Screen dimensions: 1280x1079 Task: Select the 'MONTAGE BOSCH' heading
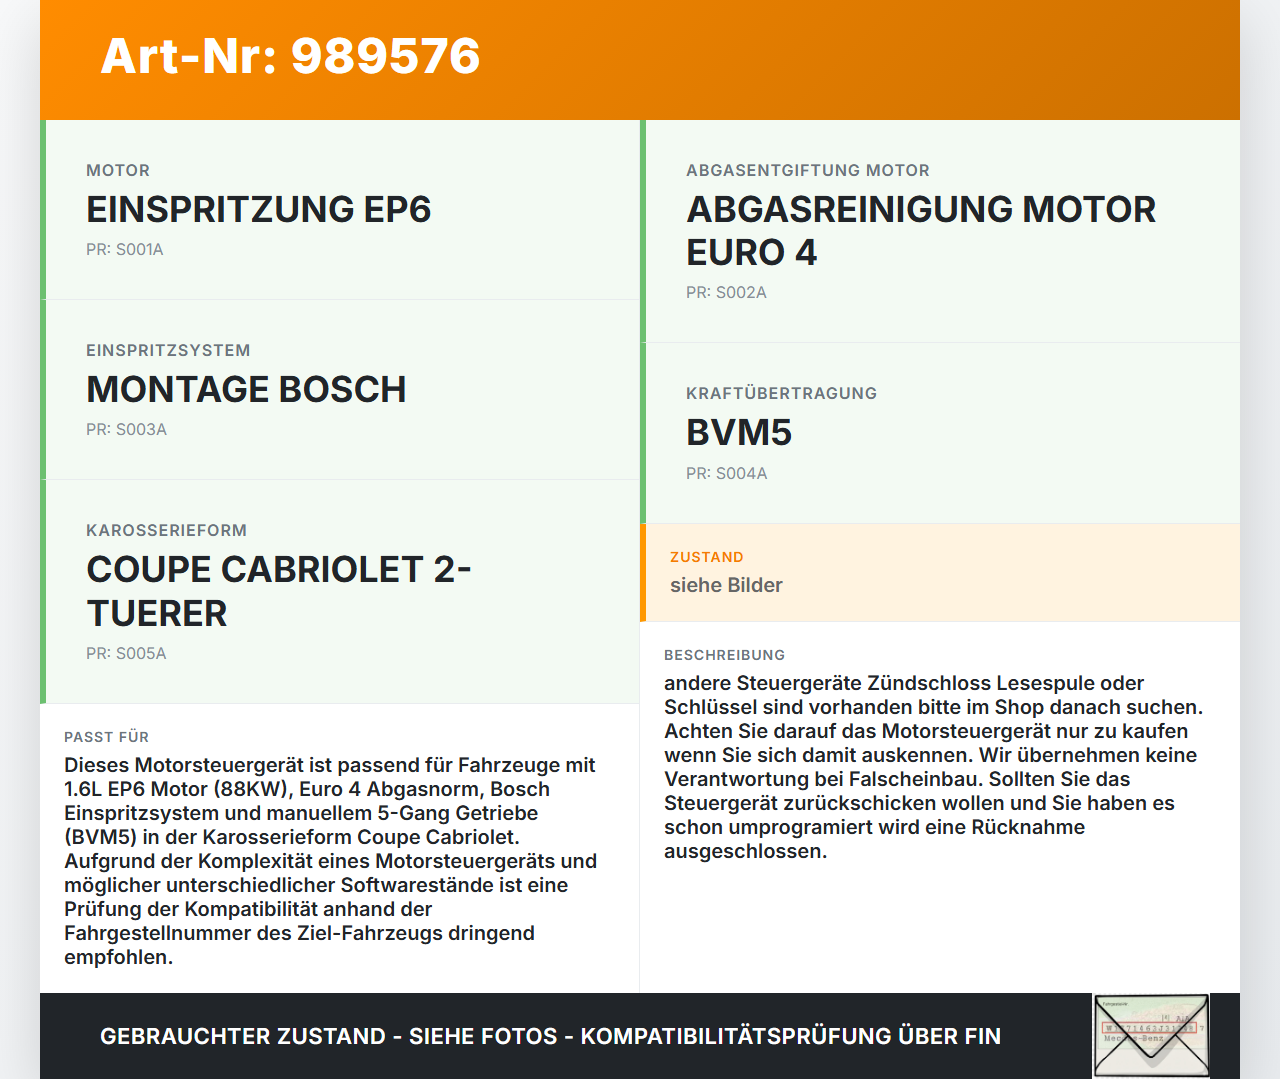246,389
